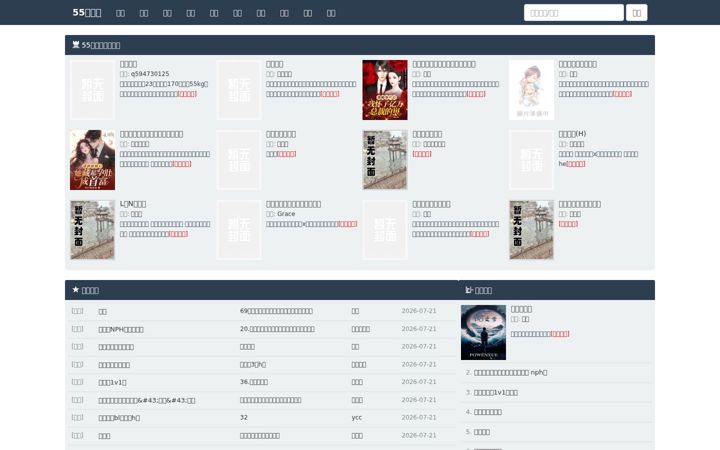
Task: Open the latest chapter starting with 20.
Action: [277, 329]
